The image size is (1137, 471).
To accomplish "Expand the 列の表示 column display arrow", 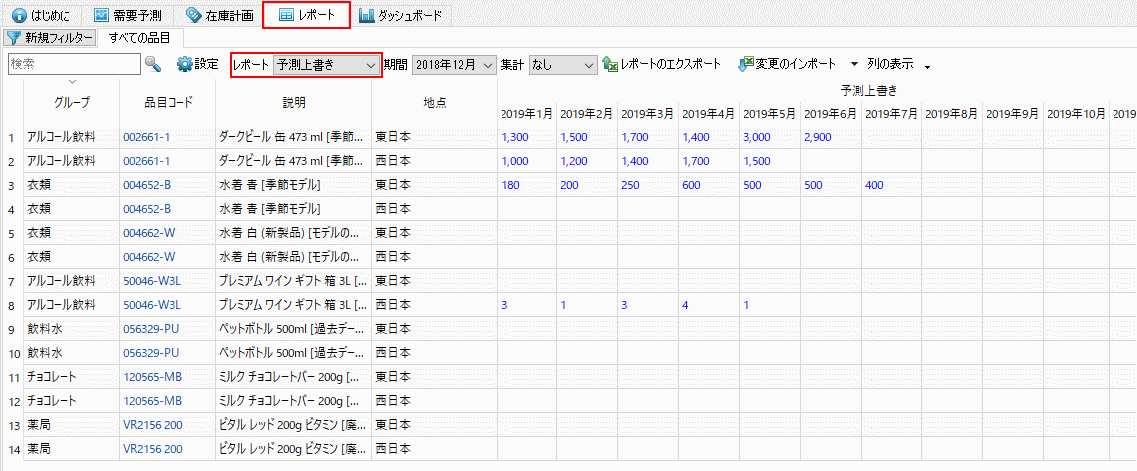I will pyautogui.click(x=927, y=67).
